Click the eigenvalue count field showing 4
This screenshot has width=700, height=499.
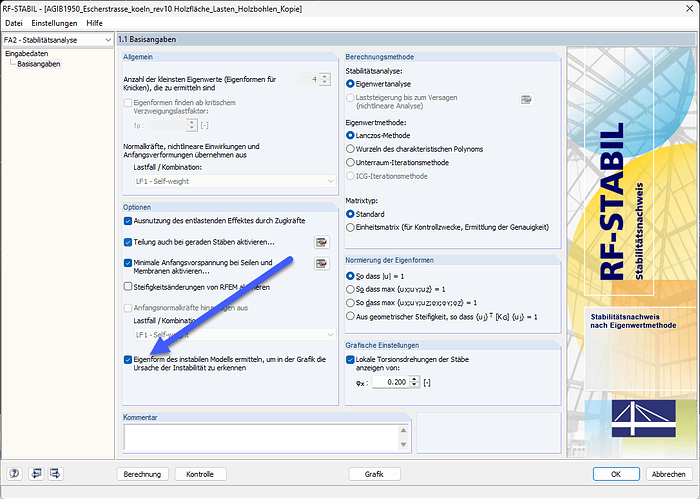pos(308,79)
